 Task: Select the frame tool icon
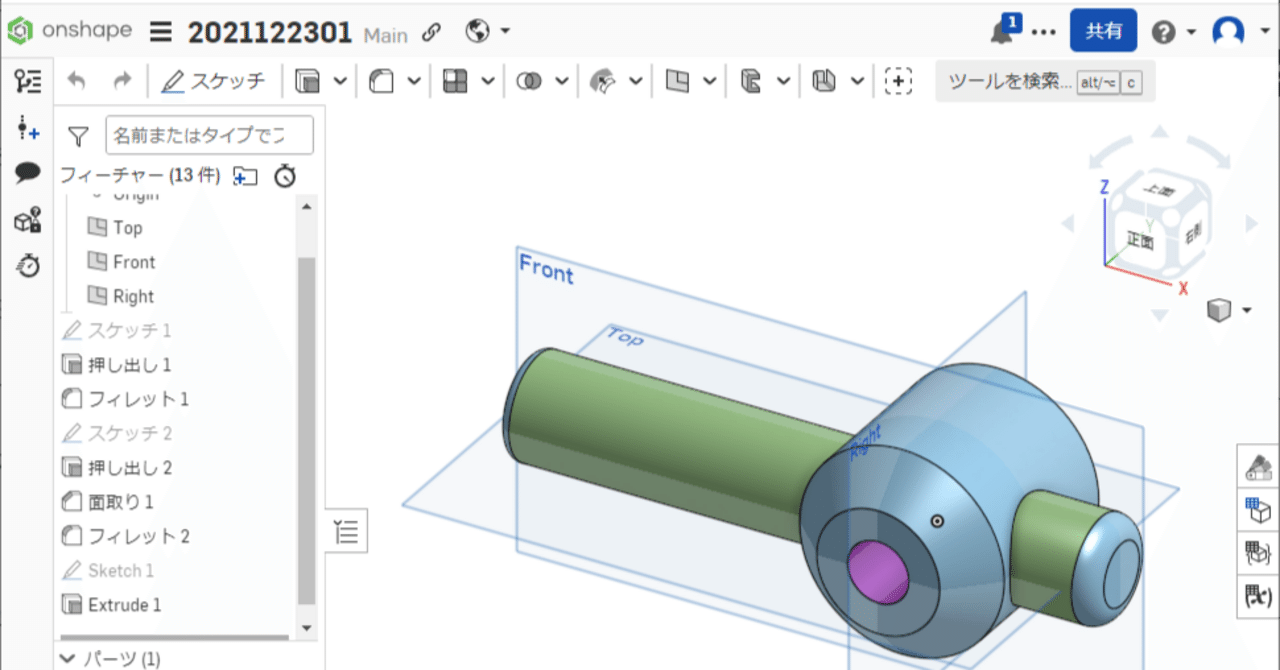coord(824,82)
